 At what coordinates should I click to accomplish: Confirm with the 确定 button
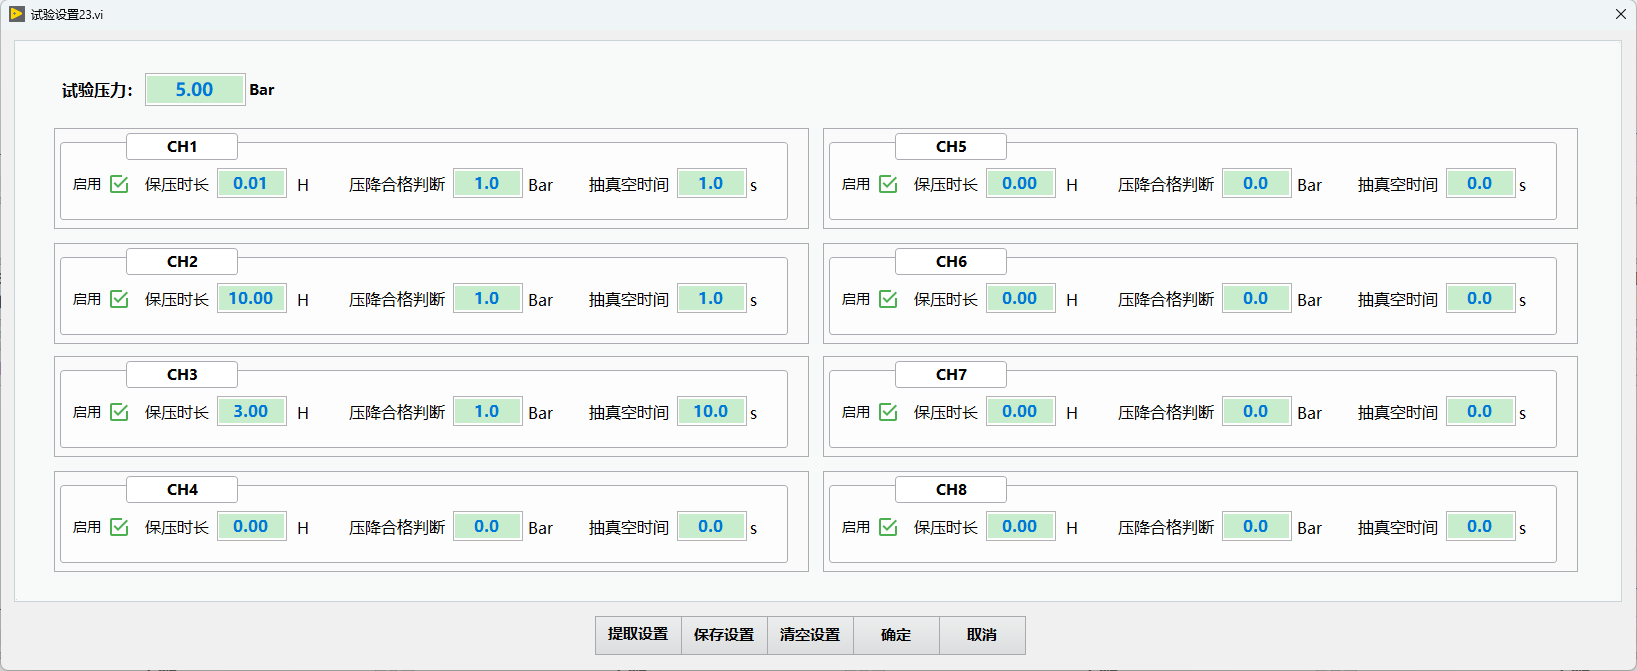[896, 635]
